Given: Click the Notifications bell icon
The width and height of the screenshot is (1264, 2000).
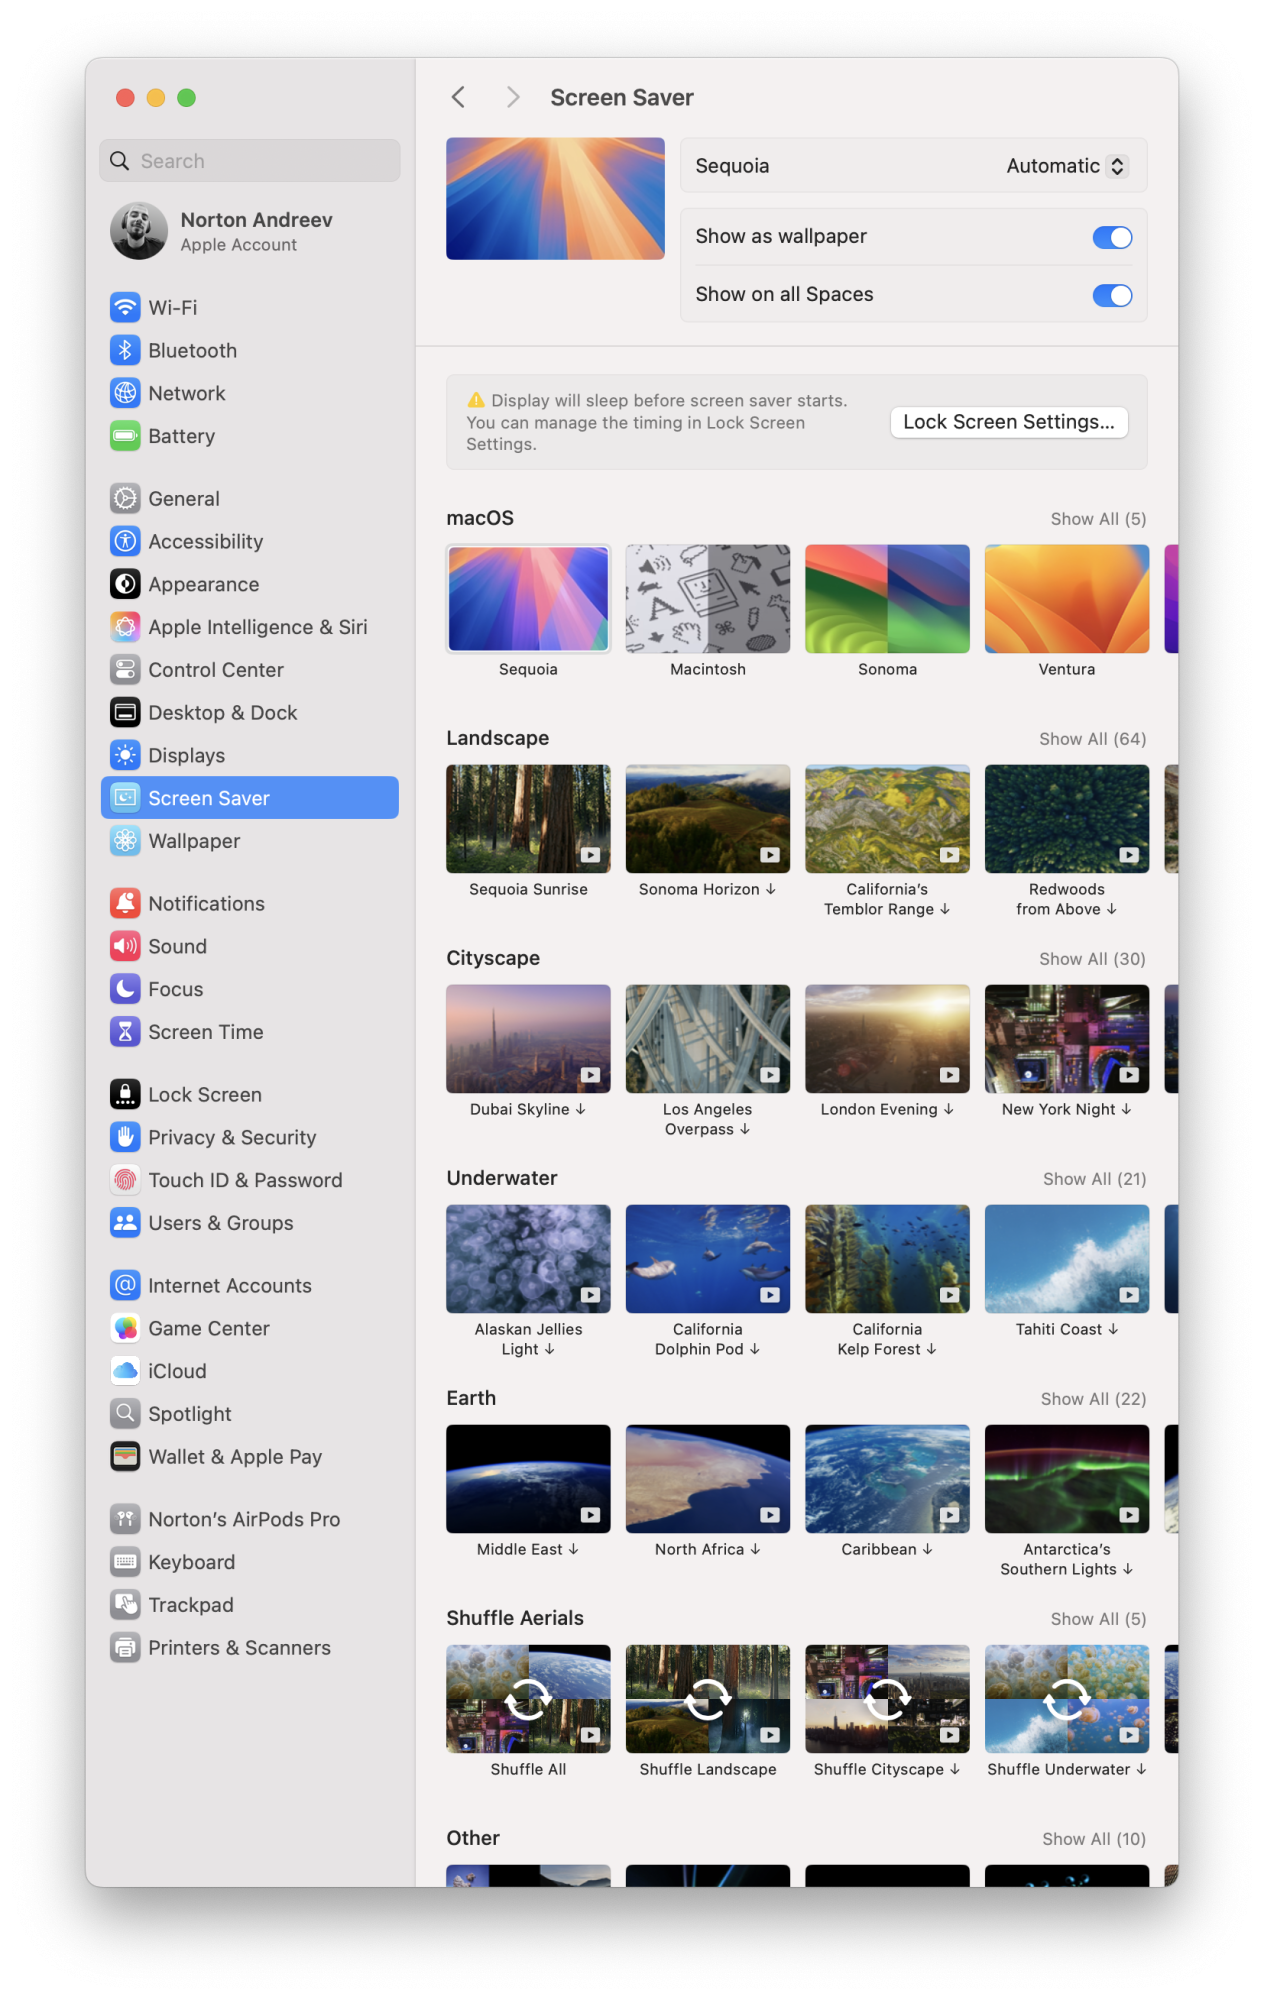Looking at the screenshot, I should coord(125,903).
